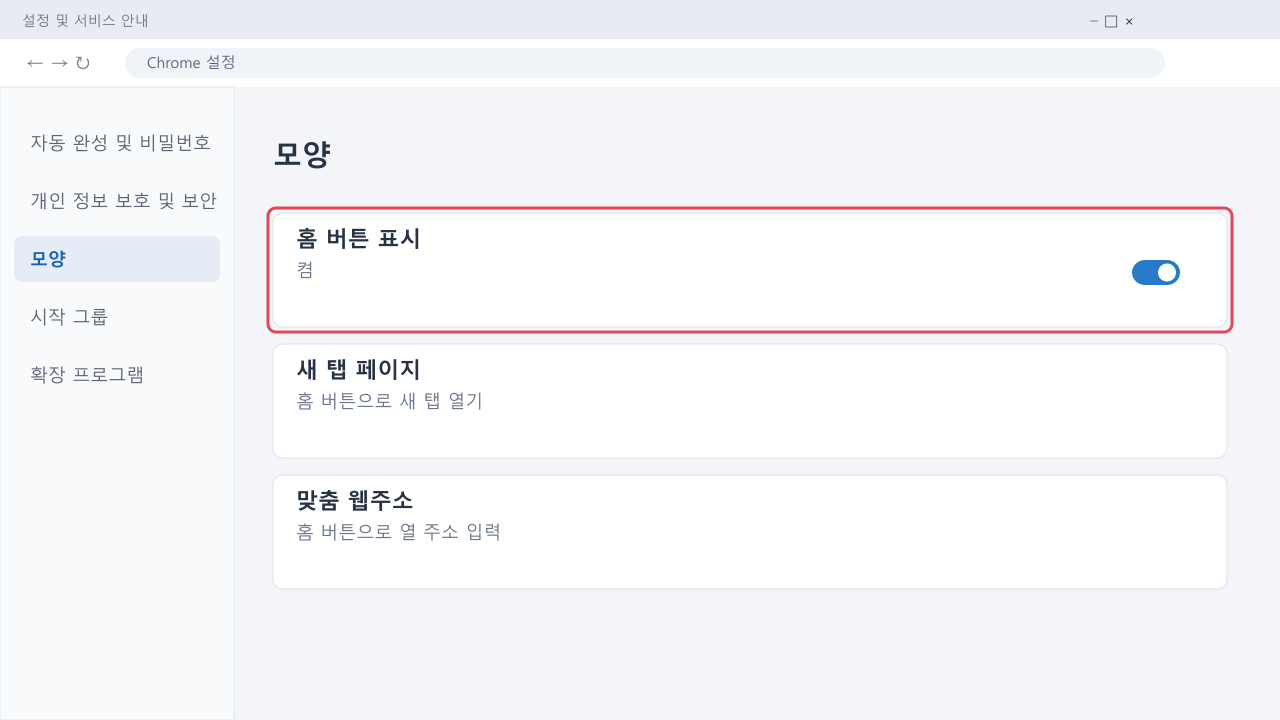Maximize the settings window
1280x720 pixels.
(x=1111, y=21)
